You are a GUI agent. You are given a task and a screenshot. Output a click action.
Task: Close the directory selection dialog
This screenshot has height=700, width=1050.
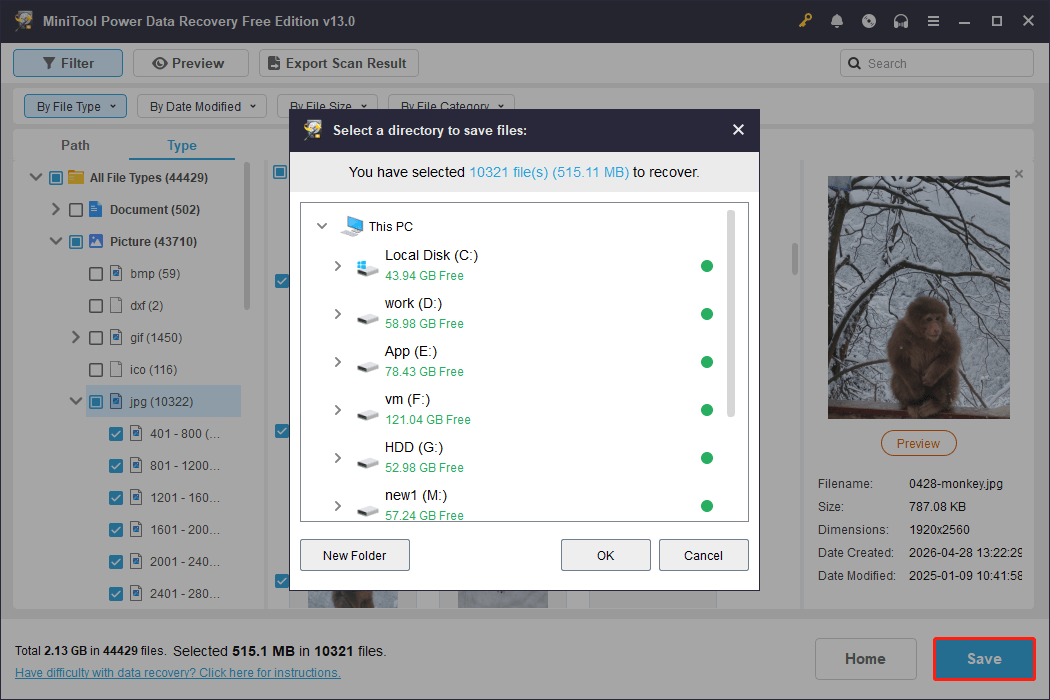pyautogui.click(x=738, y=129)
